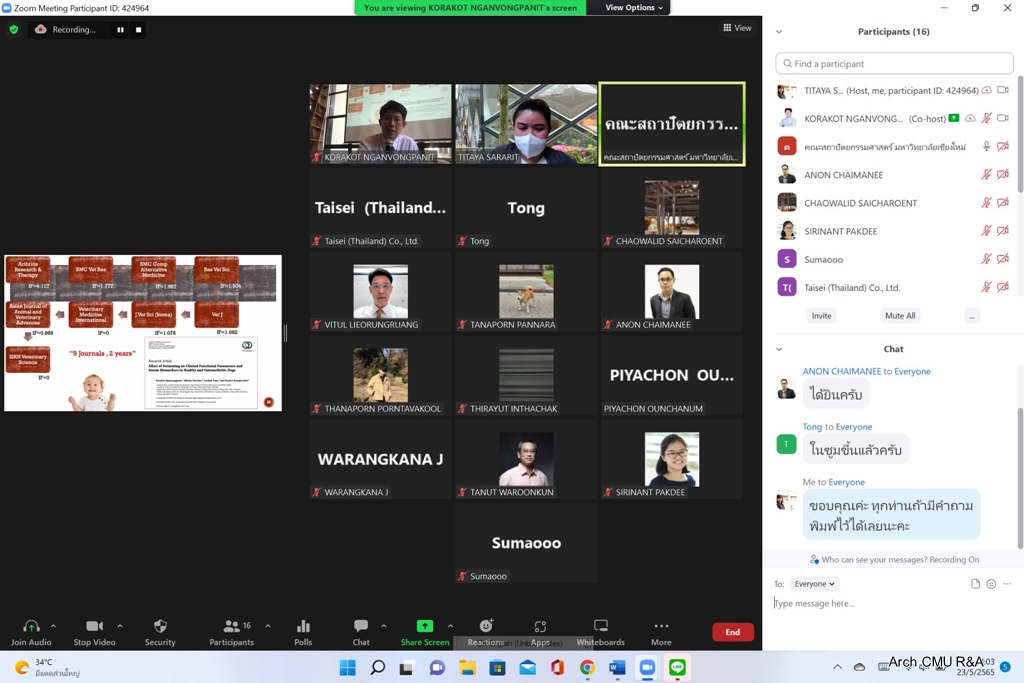The height and width of the screenshot is (683, 1024).
Task: Click Invite button in participants panel
Action: click(x=822, y=315)
